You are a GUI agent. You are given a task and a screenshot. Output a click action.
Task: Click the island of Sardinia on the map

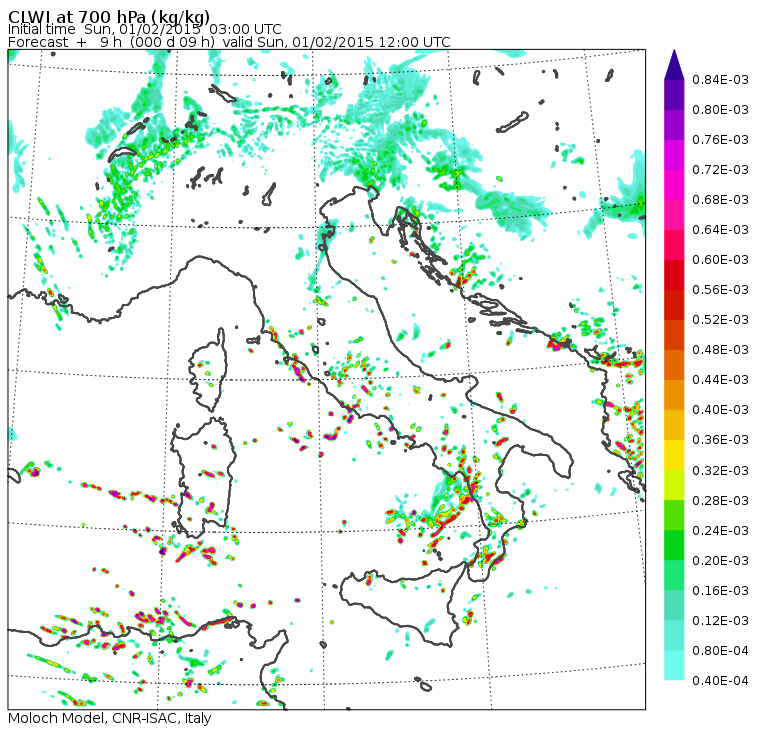click(203, 477)
